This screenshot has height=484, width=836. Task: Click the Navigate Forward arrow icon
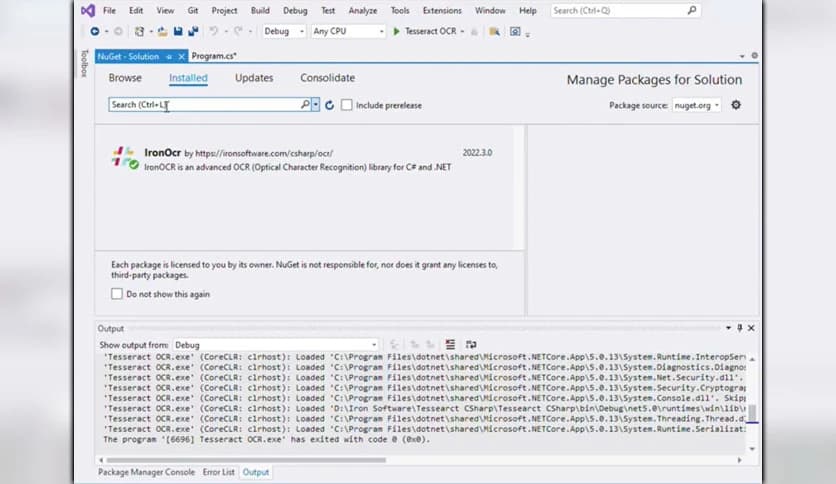point(118,31)
